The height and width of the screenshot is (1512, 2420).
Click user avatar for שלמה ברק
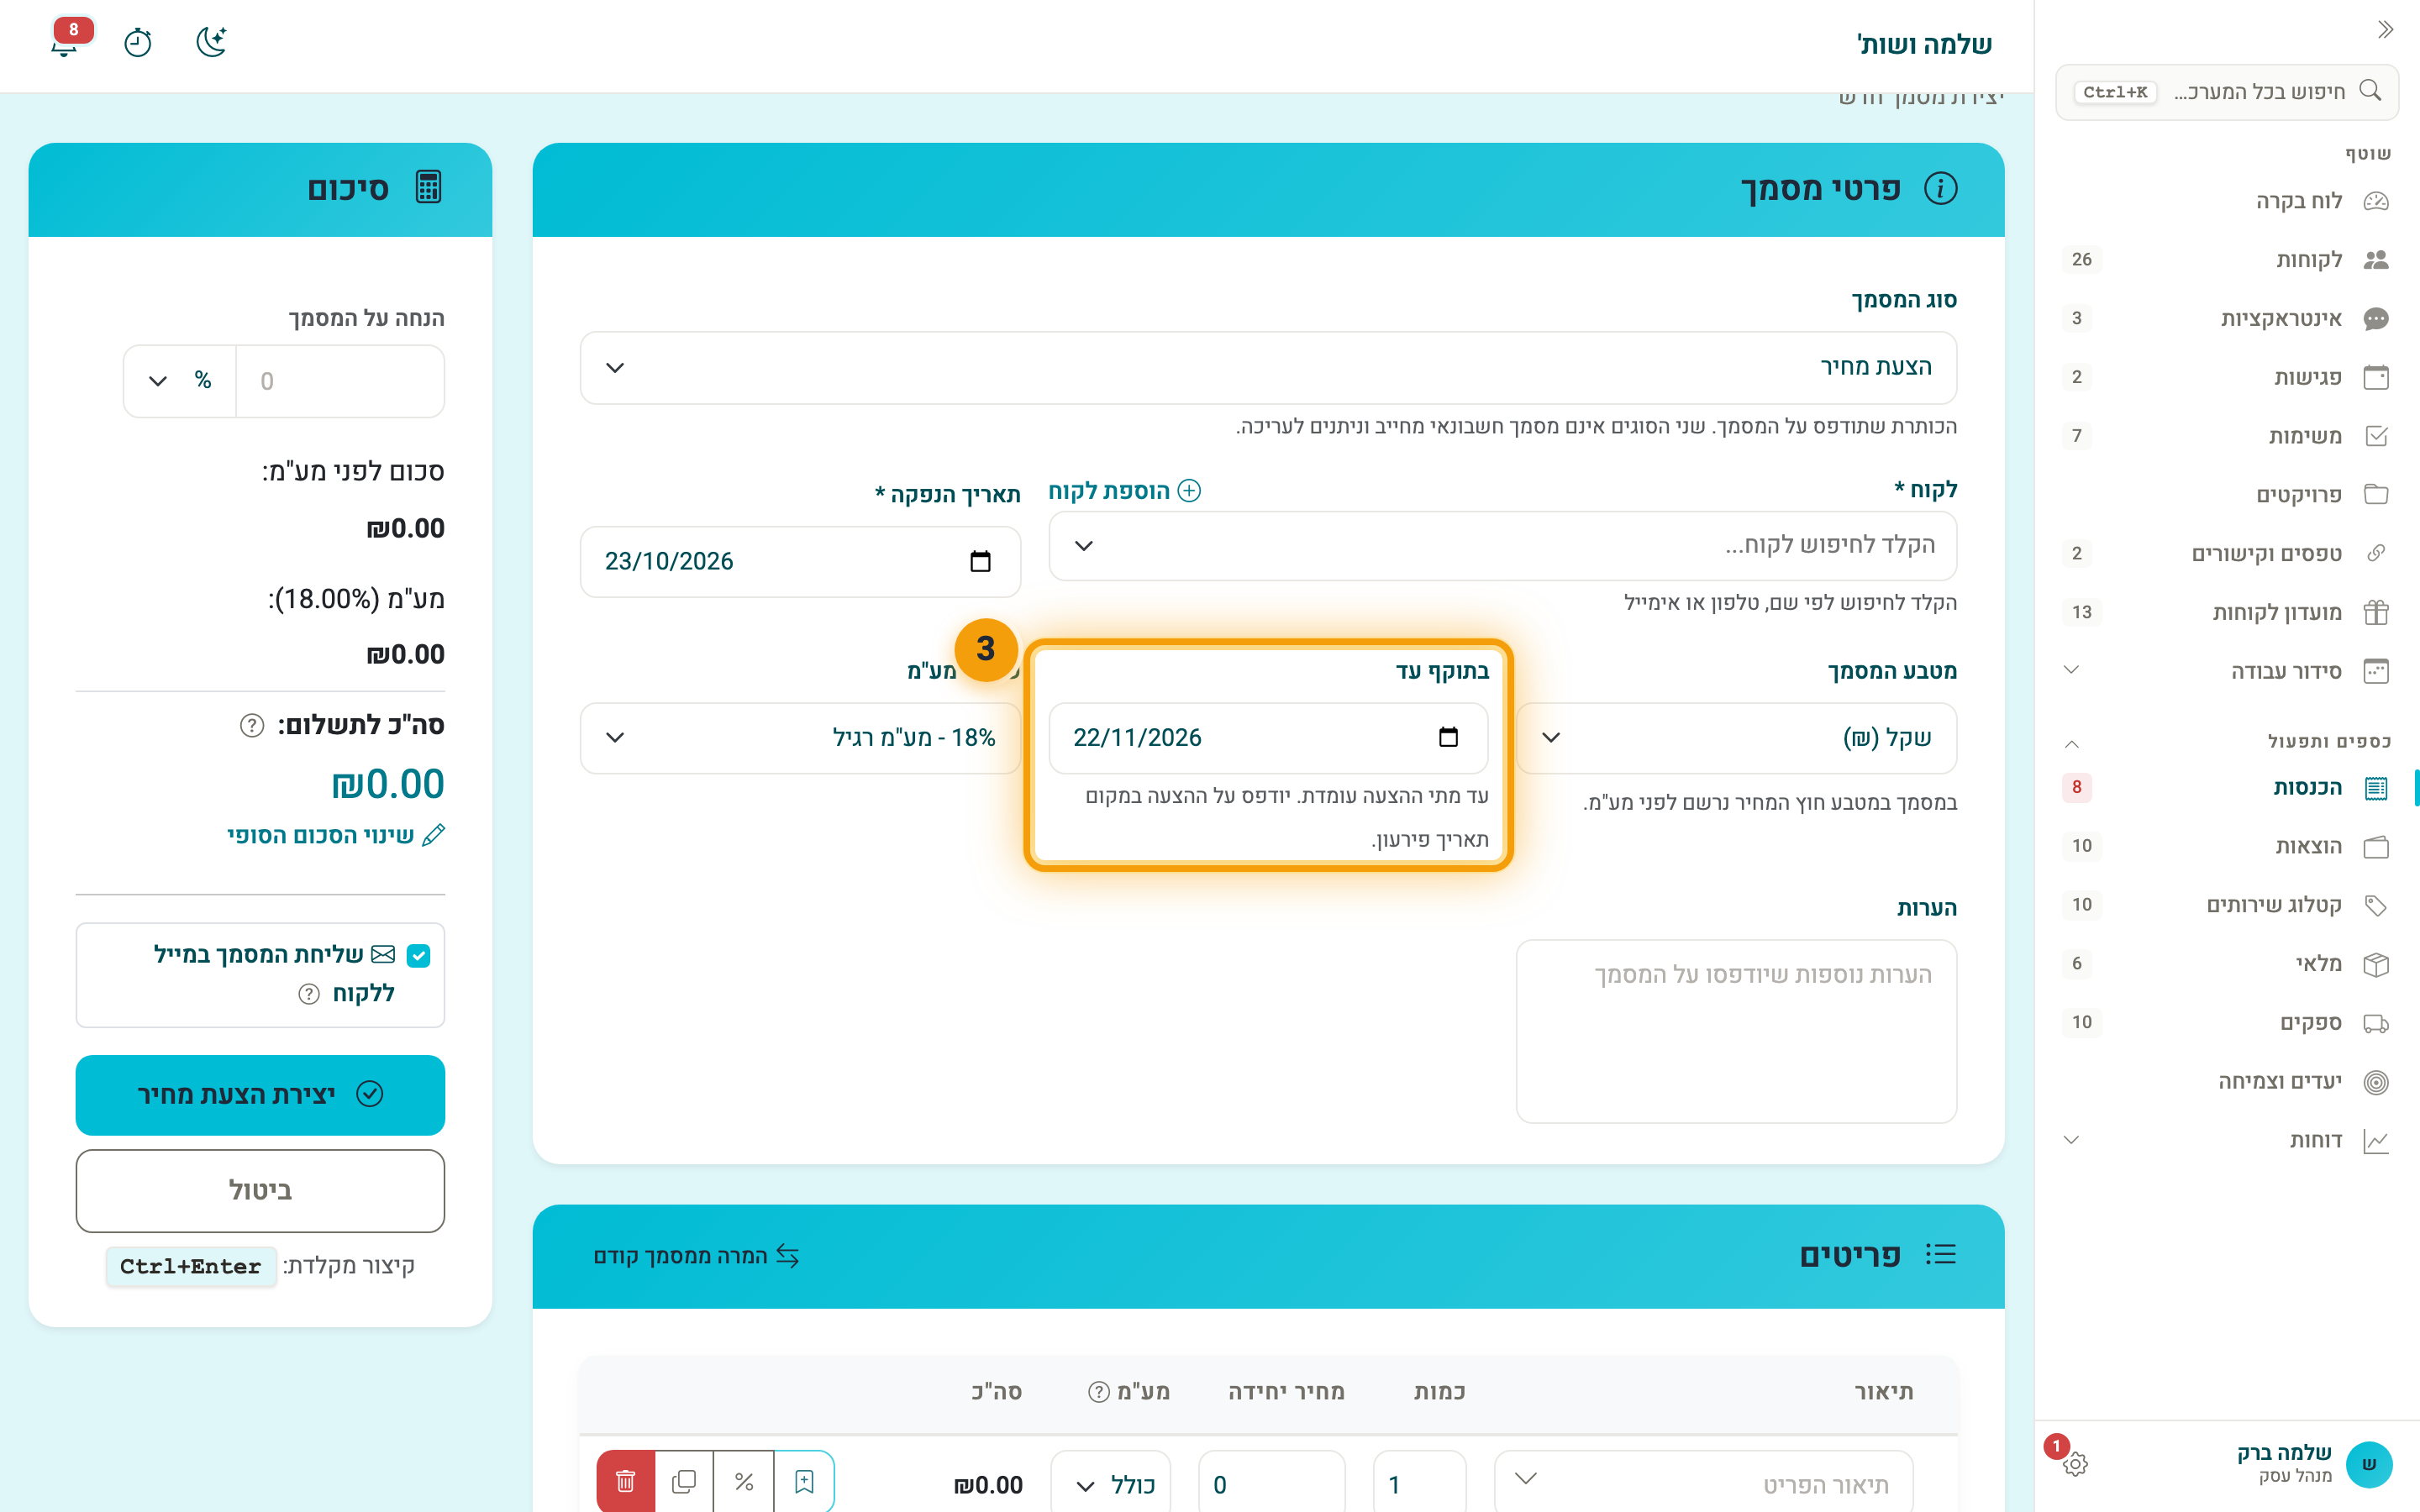(x=2369, y=1464)
